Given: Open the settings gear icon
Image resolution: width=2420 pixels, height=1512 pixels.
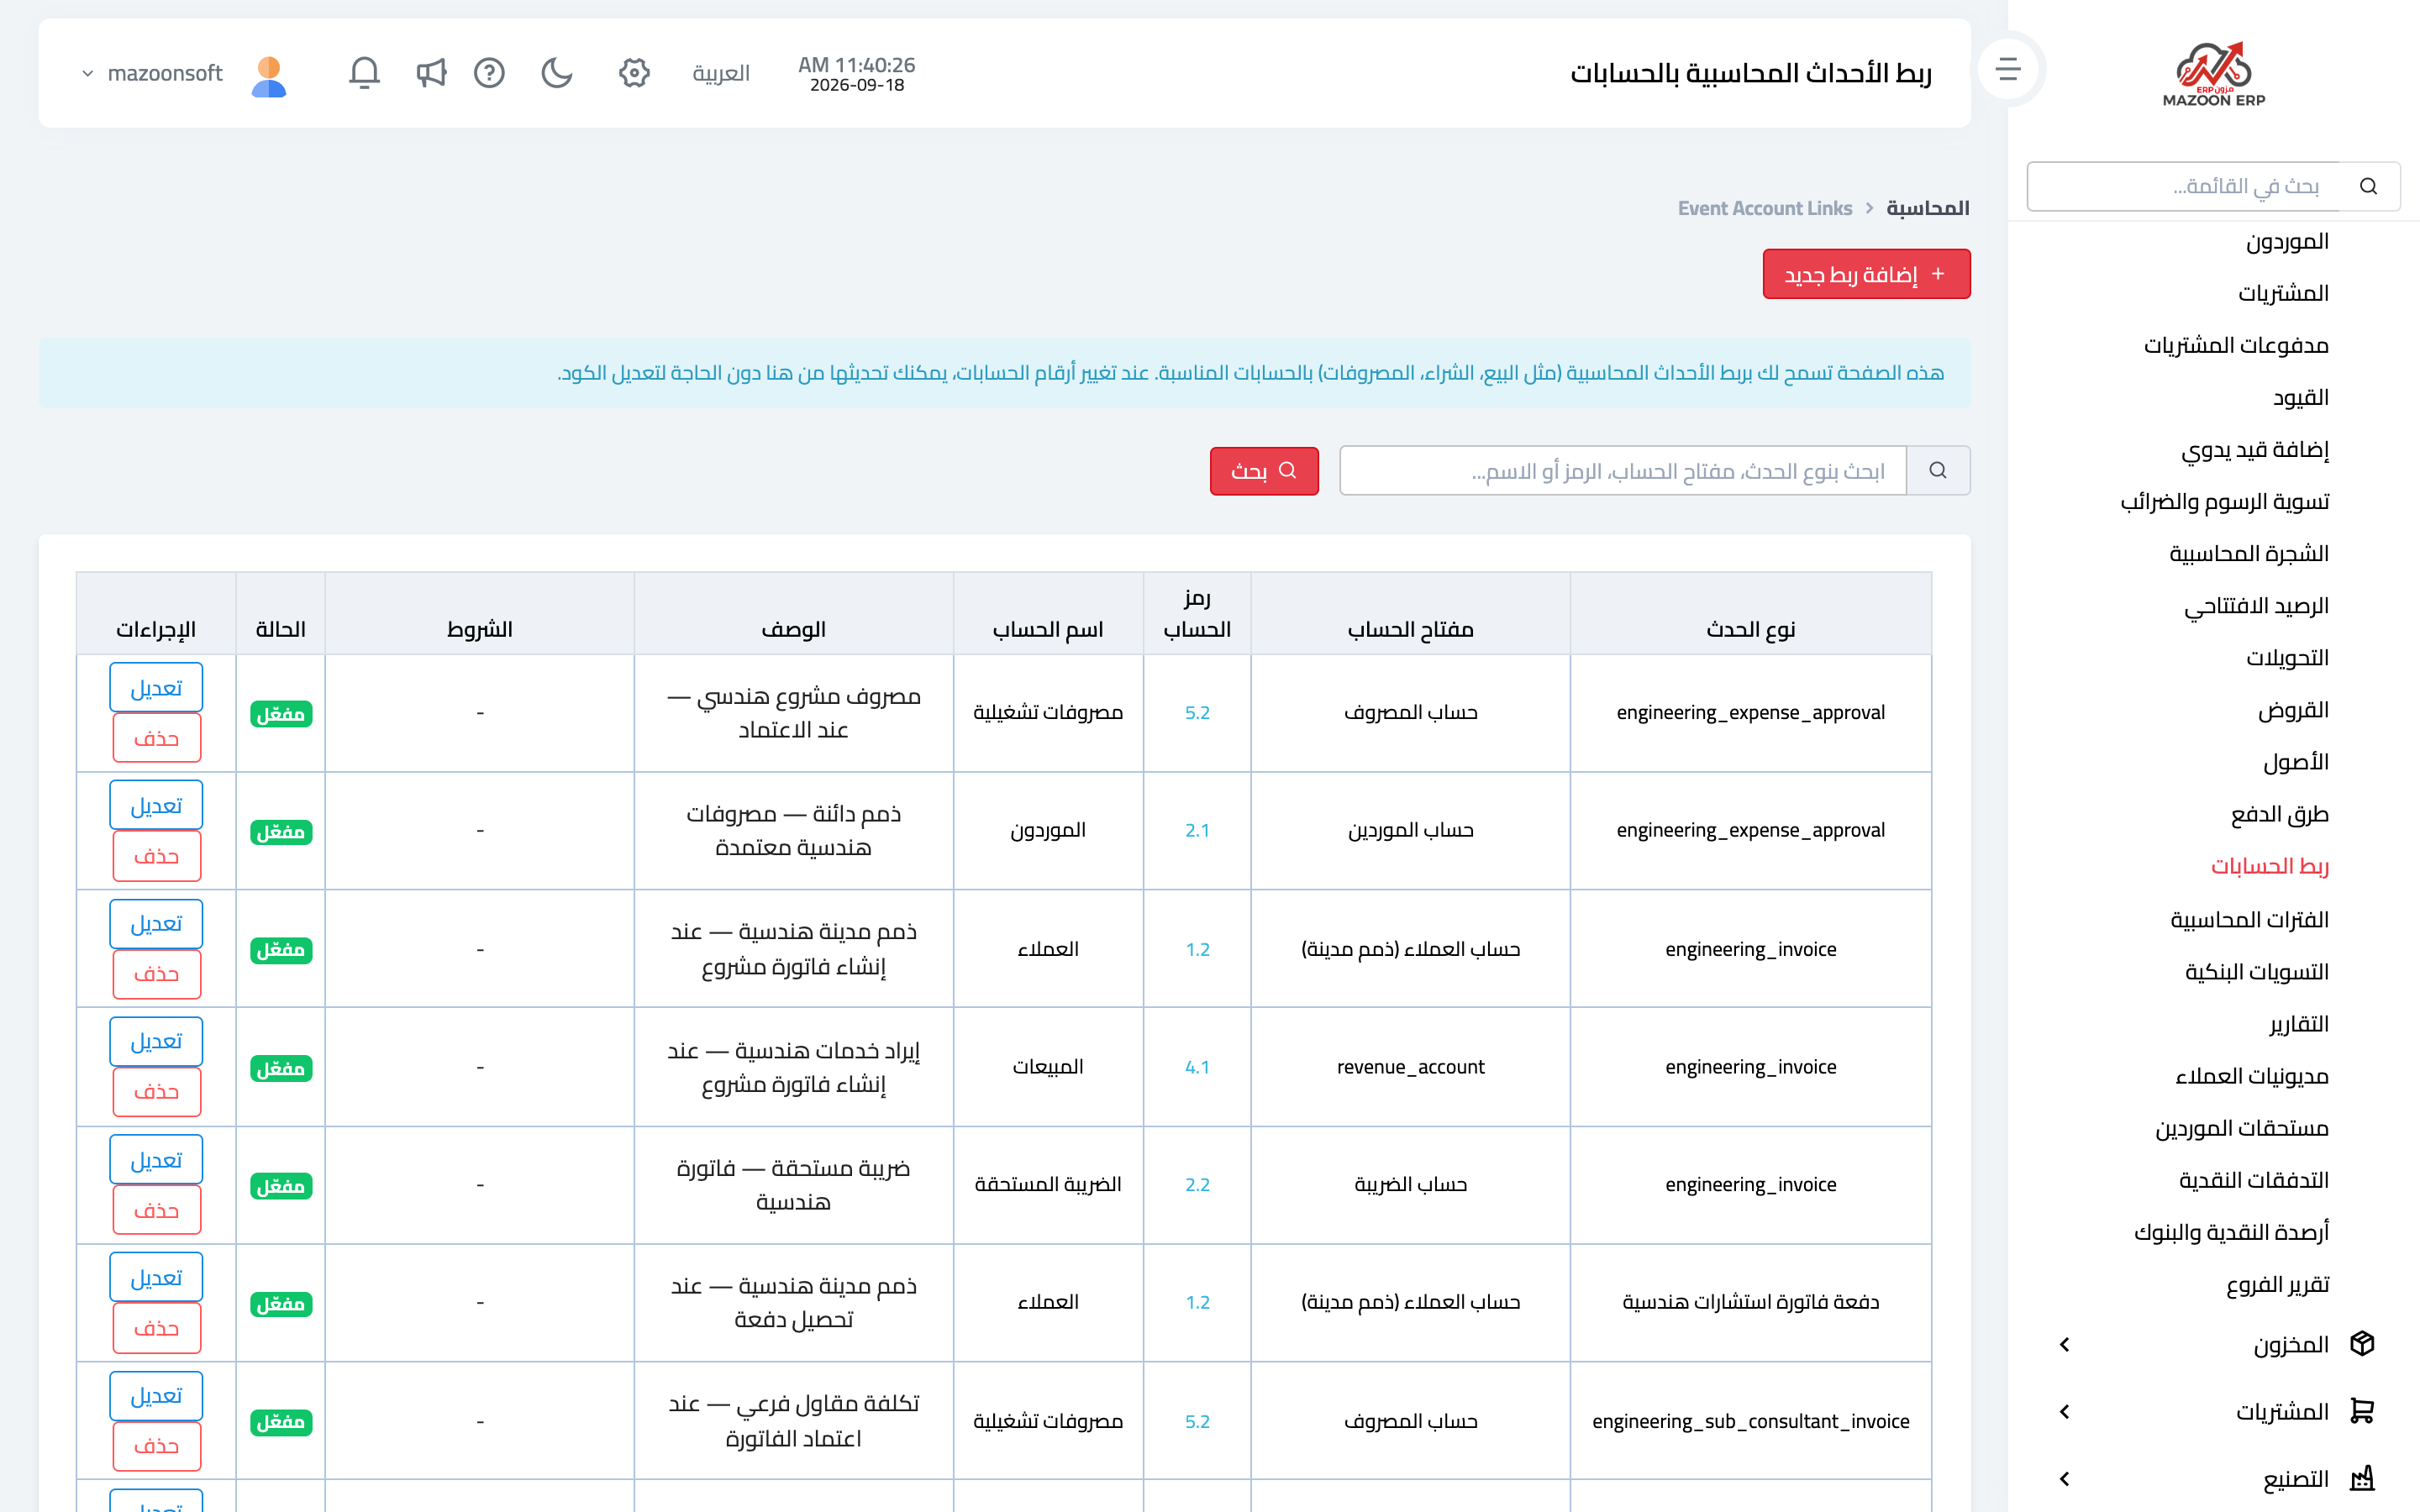Looking at the screenshot, I should (x=634, y=73).
